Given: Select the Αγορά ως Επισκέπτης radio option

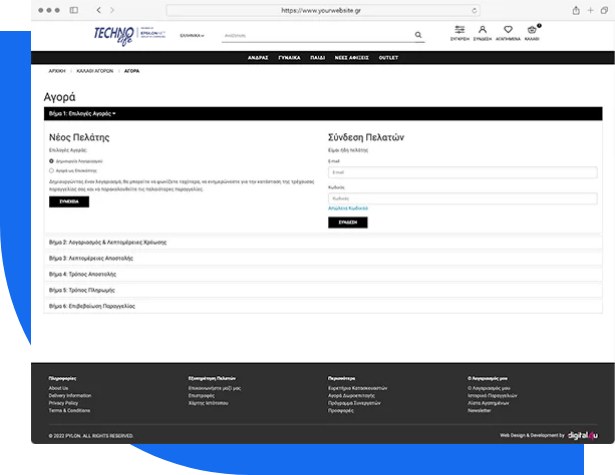Looking at the screenshot, I should coord(51,170).
